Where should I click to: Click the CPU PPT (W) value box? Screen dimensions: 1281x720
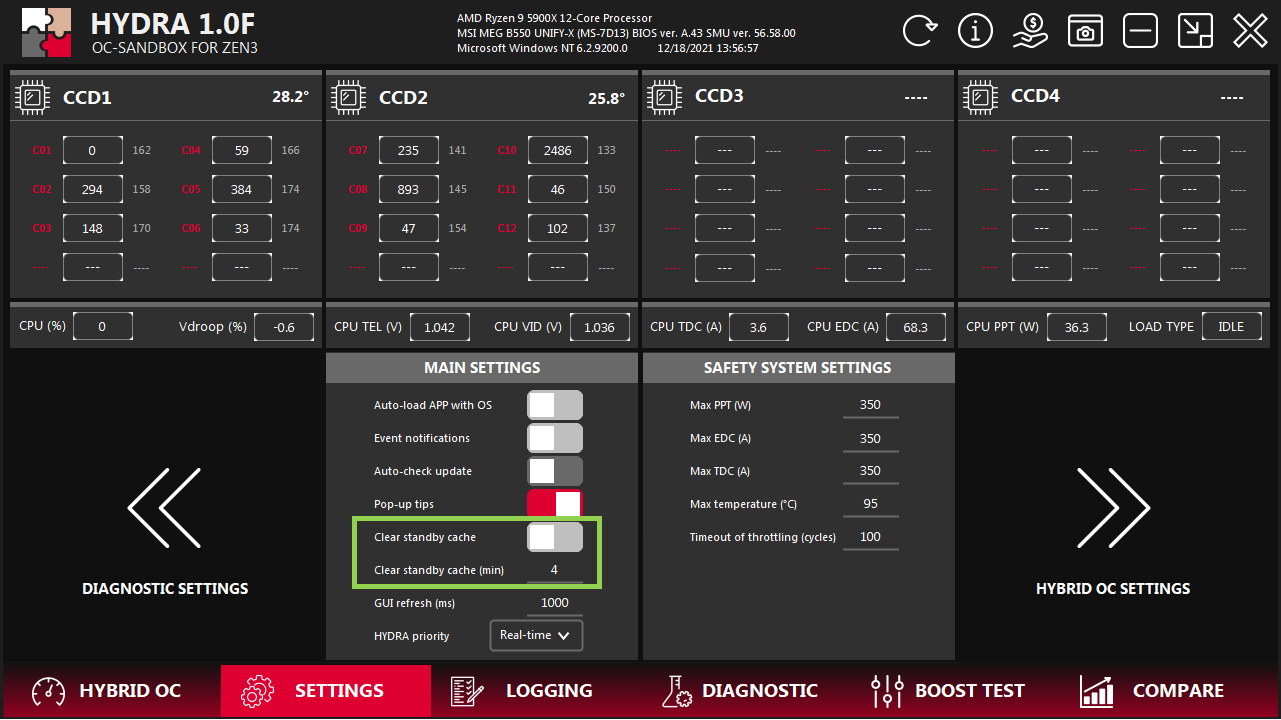pyautogui.click(x=1076, y=327)
